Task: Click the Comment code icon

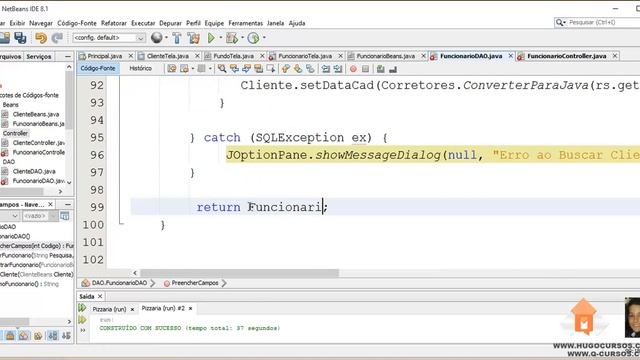Action: (x=381, y=69)
